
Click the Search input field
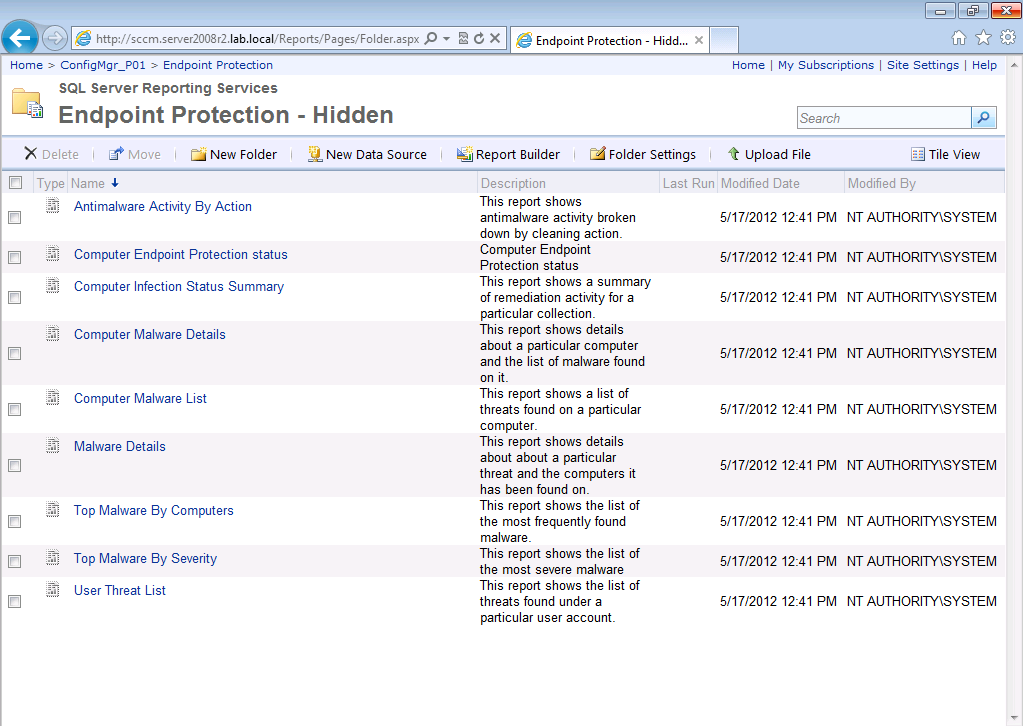pos(885,118)
